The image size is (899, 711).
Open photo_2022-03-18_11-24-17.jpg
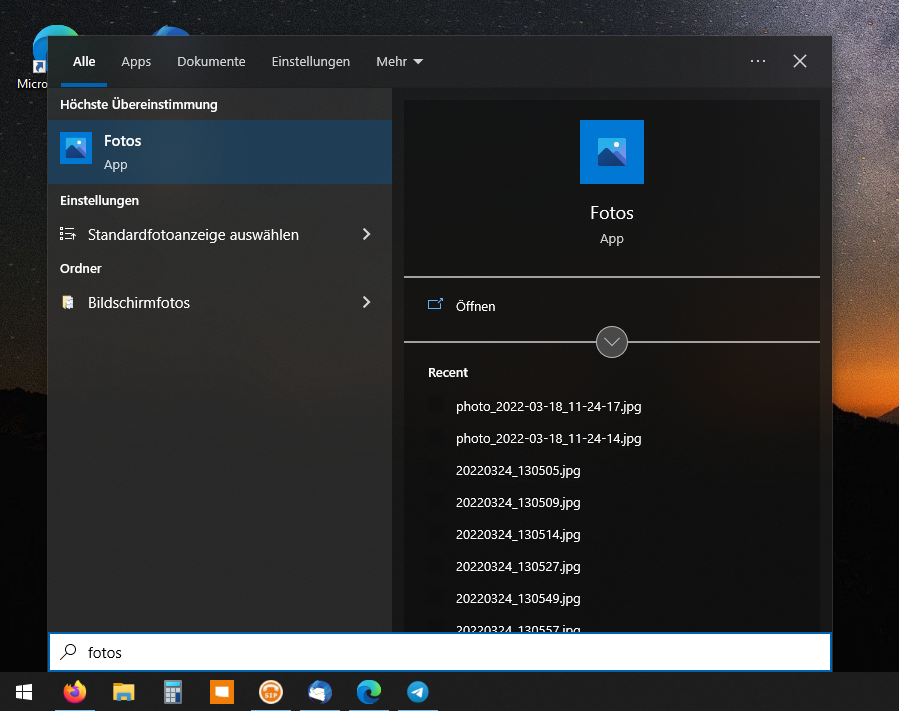[548, 407]
